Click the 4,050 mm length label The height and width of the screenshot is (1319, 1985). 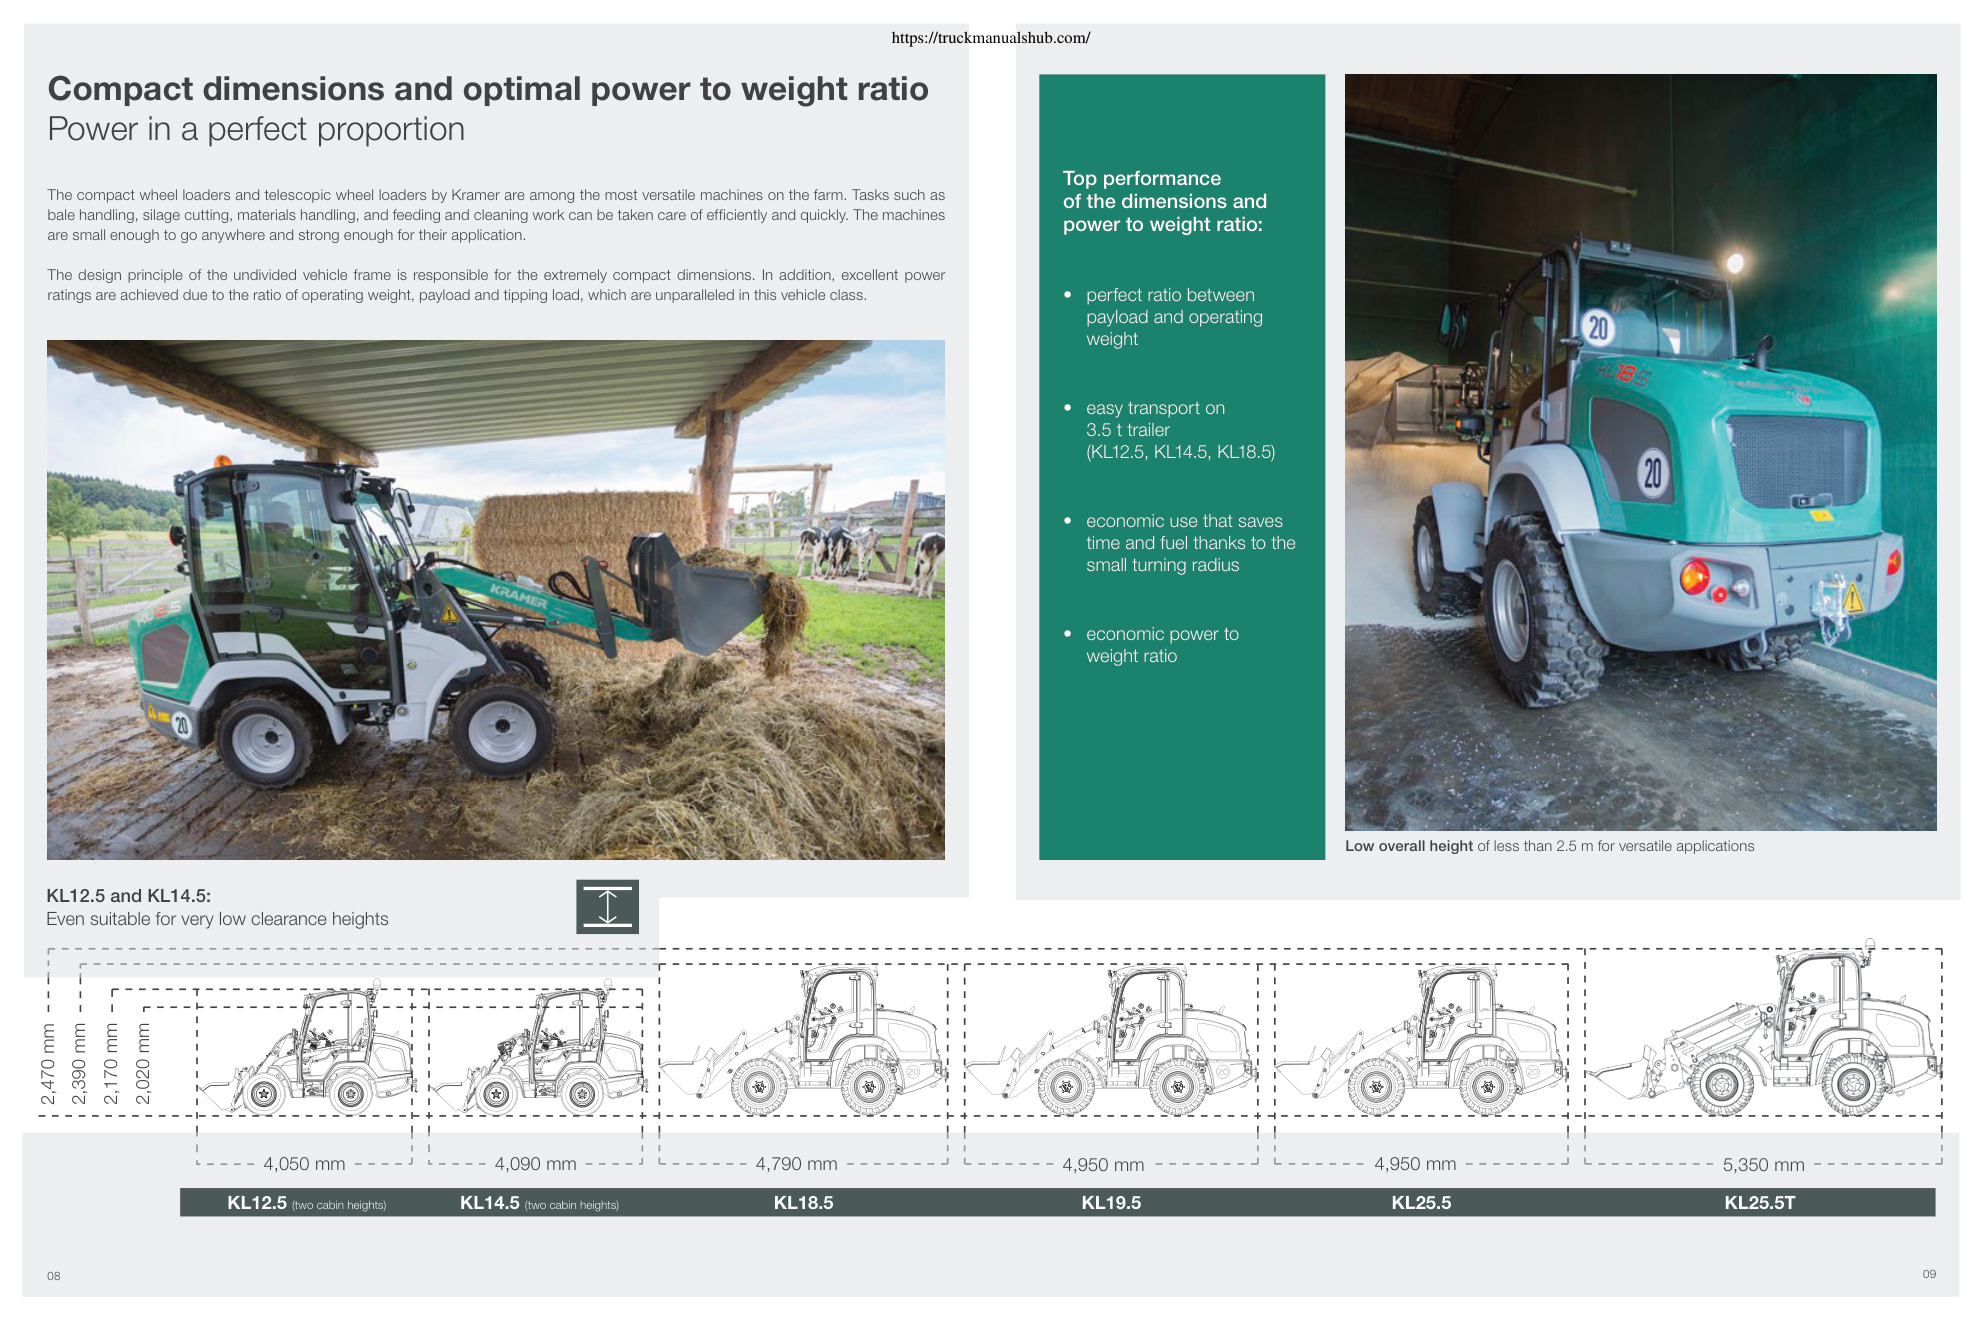point(304,1164)
